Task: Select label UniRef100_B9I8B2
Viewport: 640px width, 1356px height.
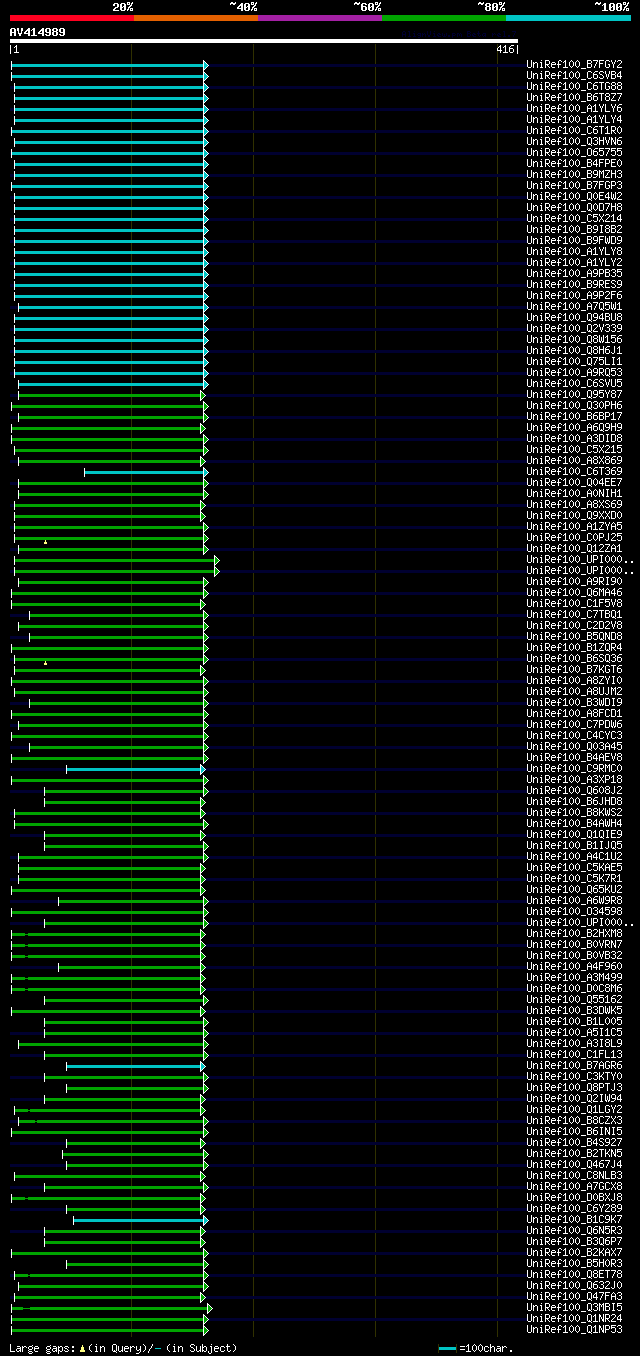Action: [x=574, y=230]
